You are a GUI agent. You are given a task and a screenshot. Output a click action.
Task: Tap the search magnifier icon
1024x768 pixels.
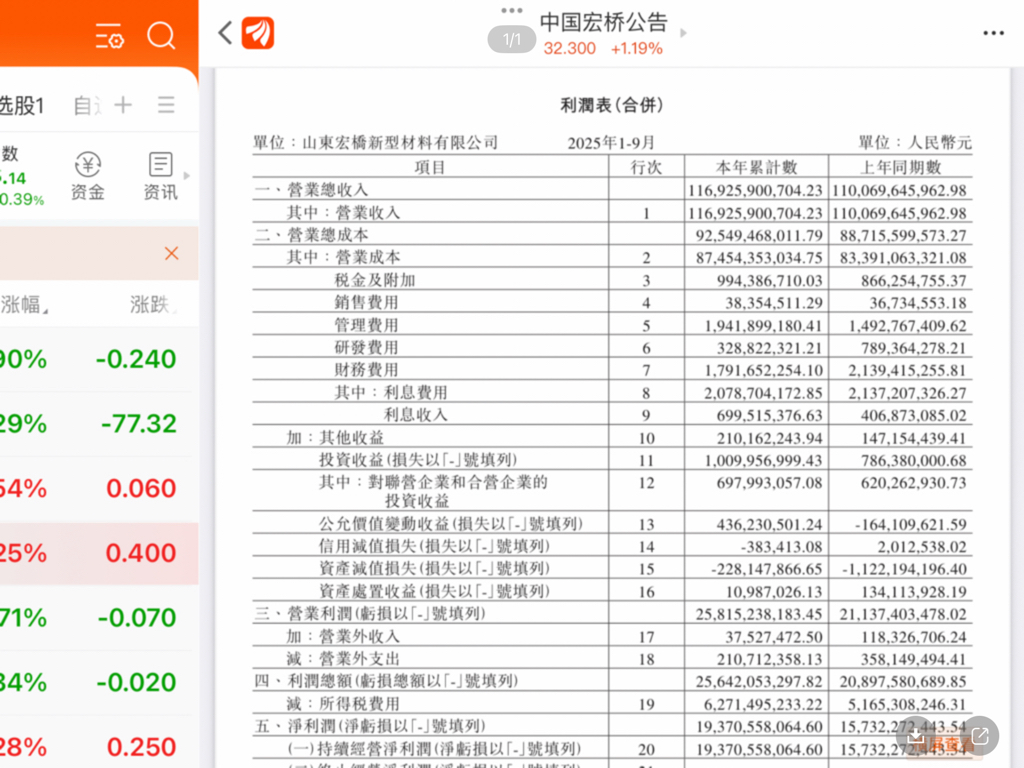(x=161, y=35)
